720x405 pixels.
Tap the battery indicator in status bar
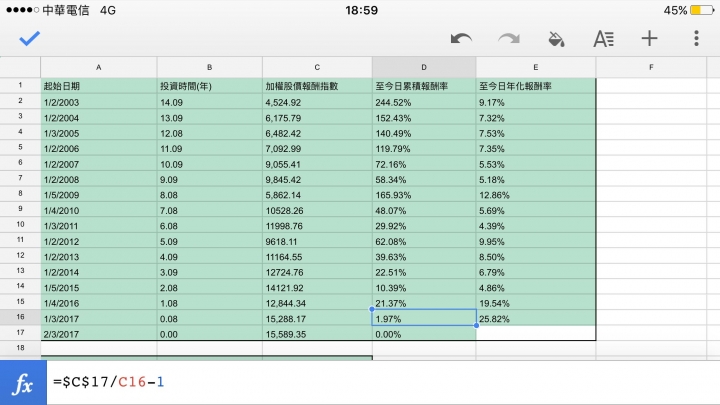point(702,10)
